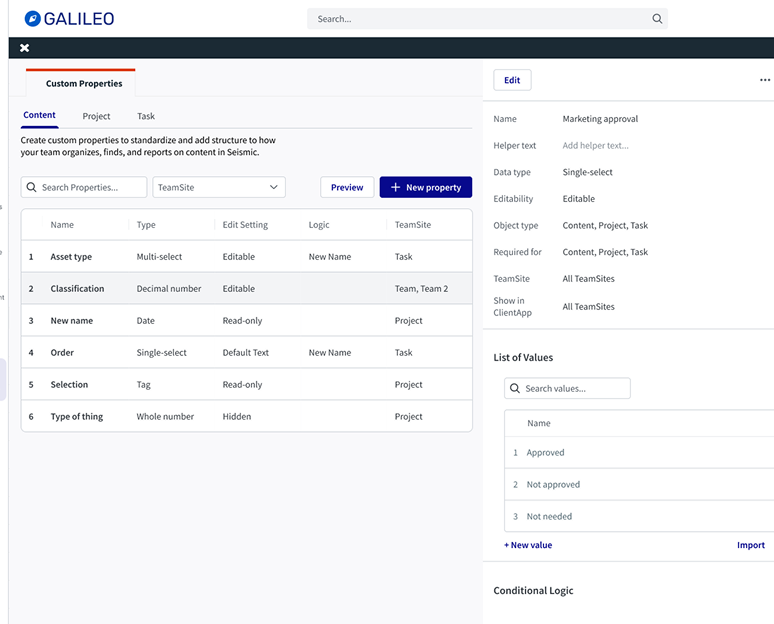The height and width of the screenshot is (624, 774).
Task: Click the search icon in Search values field
Action: pos(515,389)
